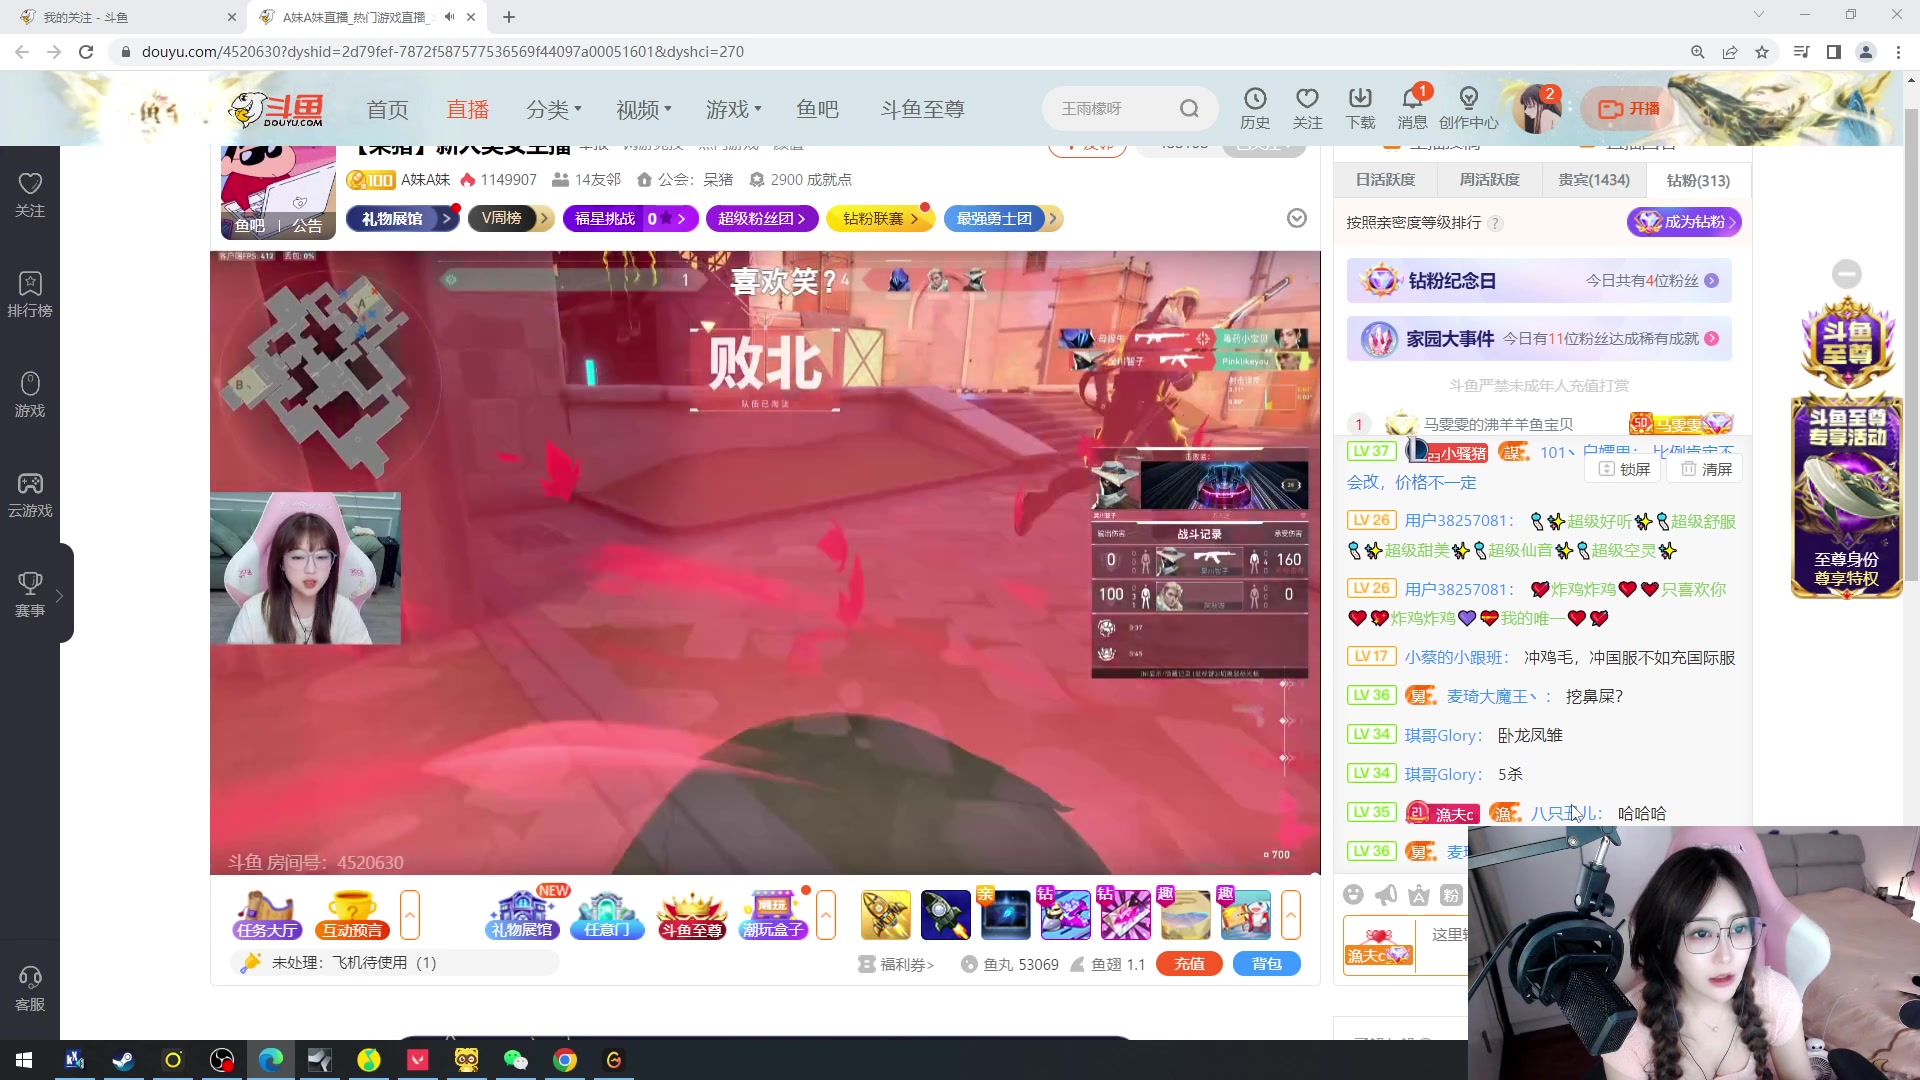Open the 背包 backpack button
The image size is (1920, 1080).
[x=1266, y=963]
